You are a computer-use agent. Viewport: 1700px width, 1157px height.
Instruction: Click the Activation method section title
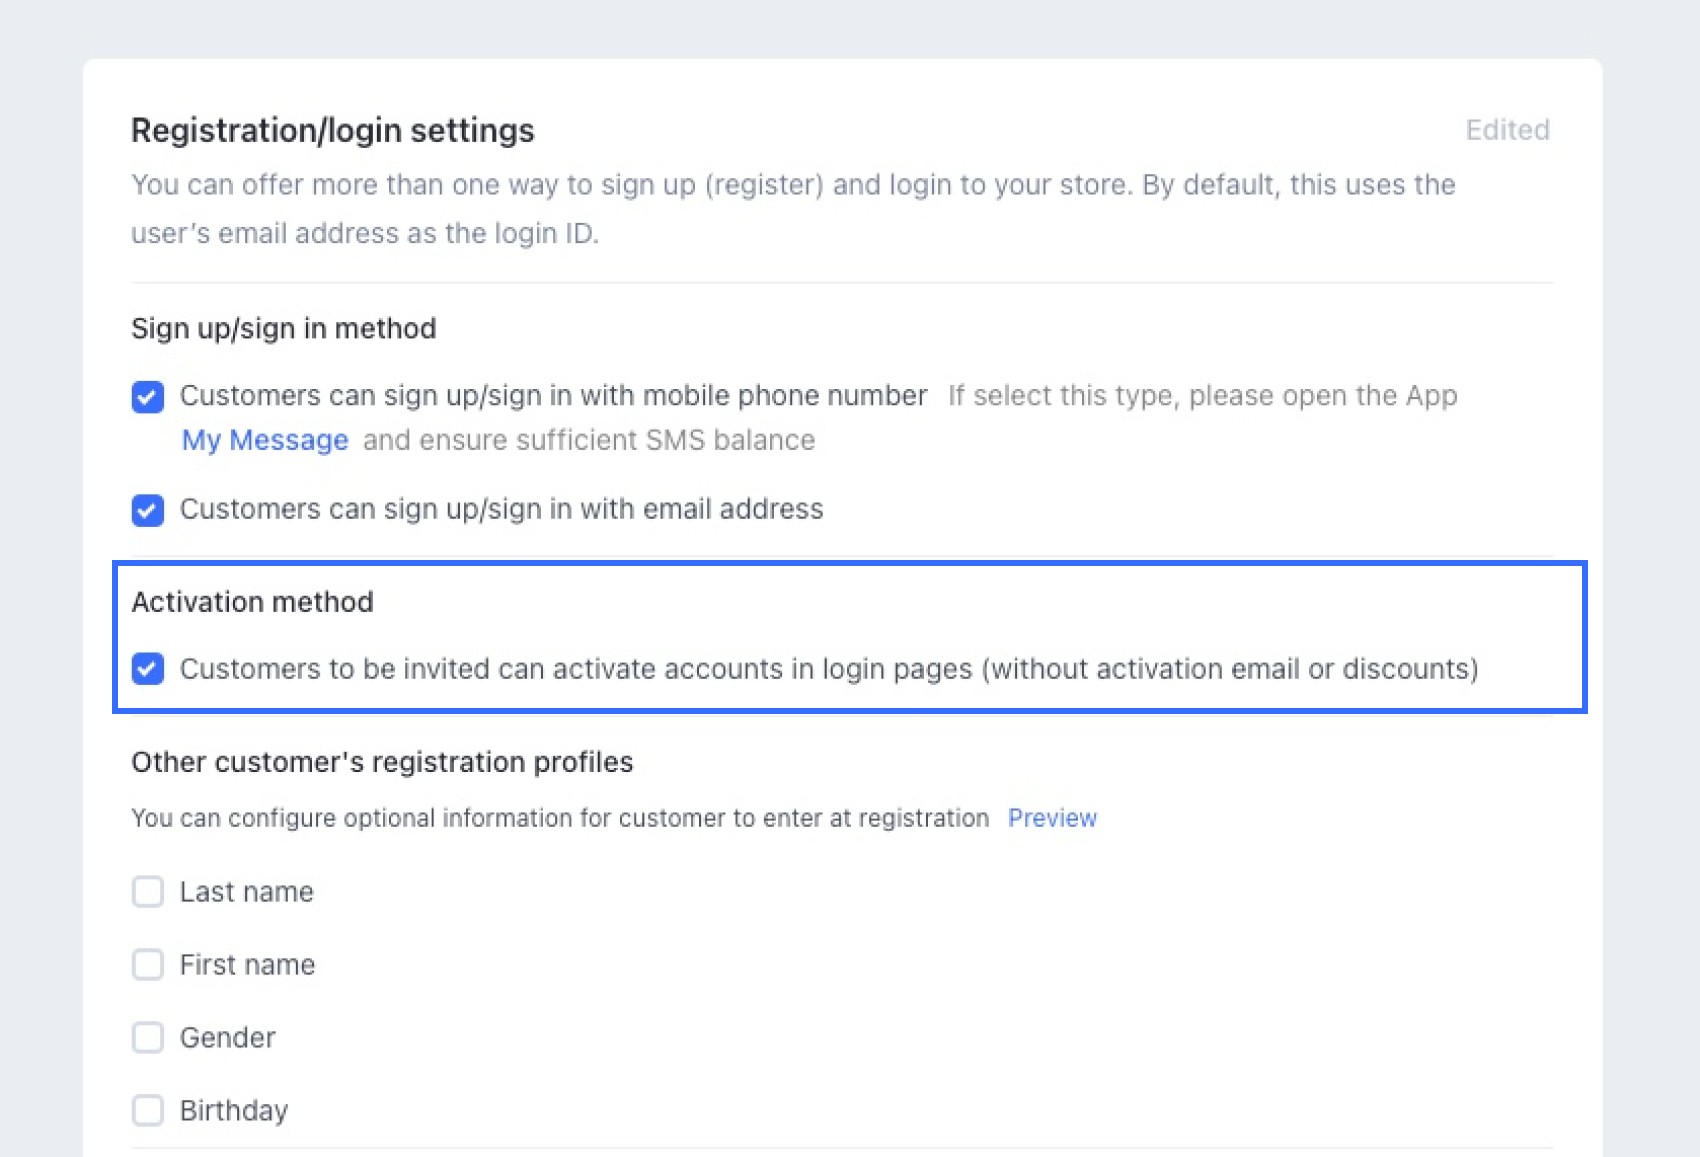253,602
